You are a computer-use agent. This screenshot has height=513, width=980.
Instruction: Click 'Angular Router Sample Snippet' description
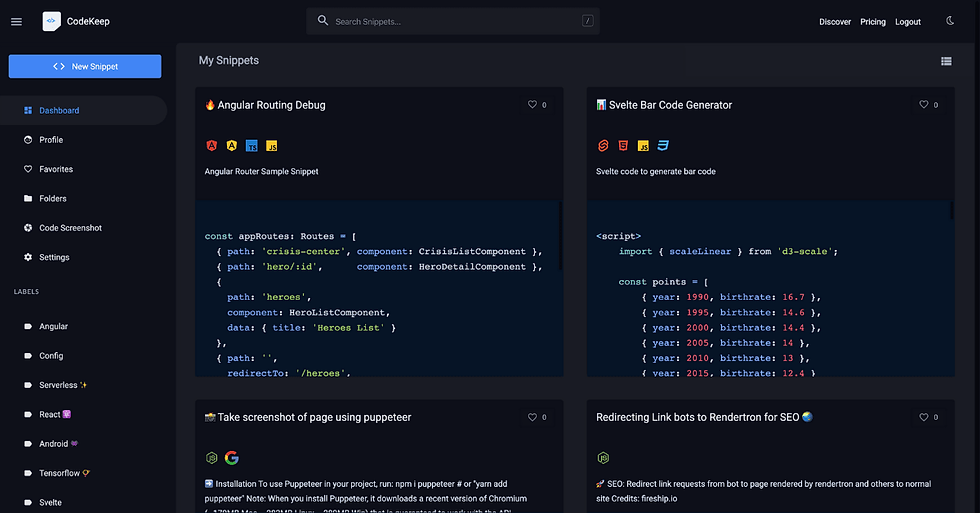point(261,171)
